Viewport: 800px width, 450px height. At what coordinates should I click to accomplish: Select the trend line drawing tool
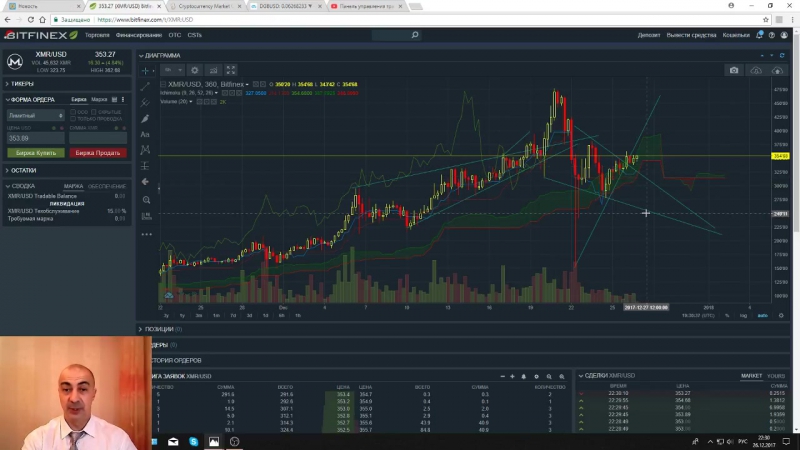(145, 86)
